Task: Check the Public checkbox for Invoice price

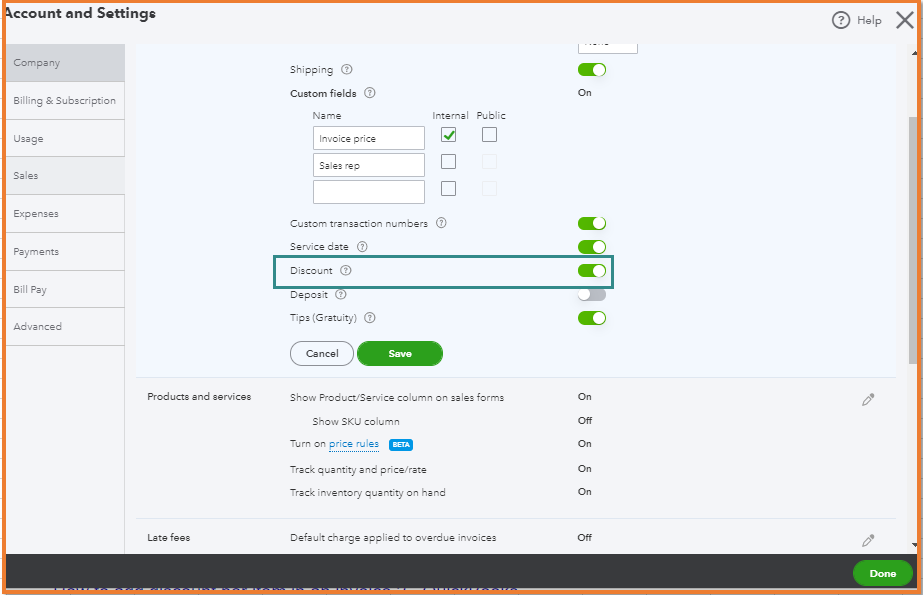Action: (489, 135)
